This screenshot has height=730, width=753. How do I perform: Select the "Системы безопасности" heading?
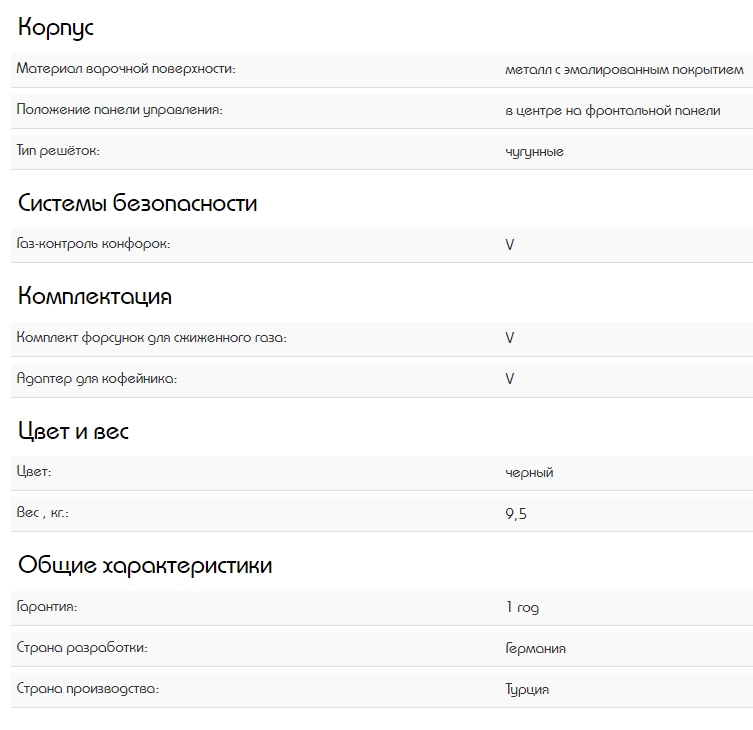click(138, 203)
